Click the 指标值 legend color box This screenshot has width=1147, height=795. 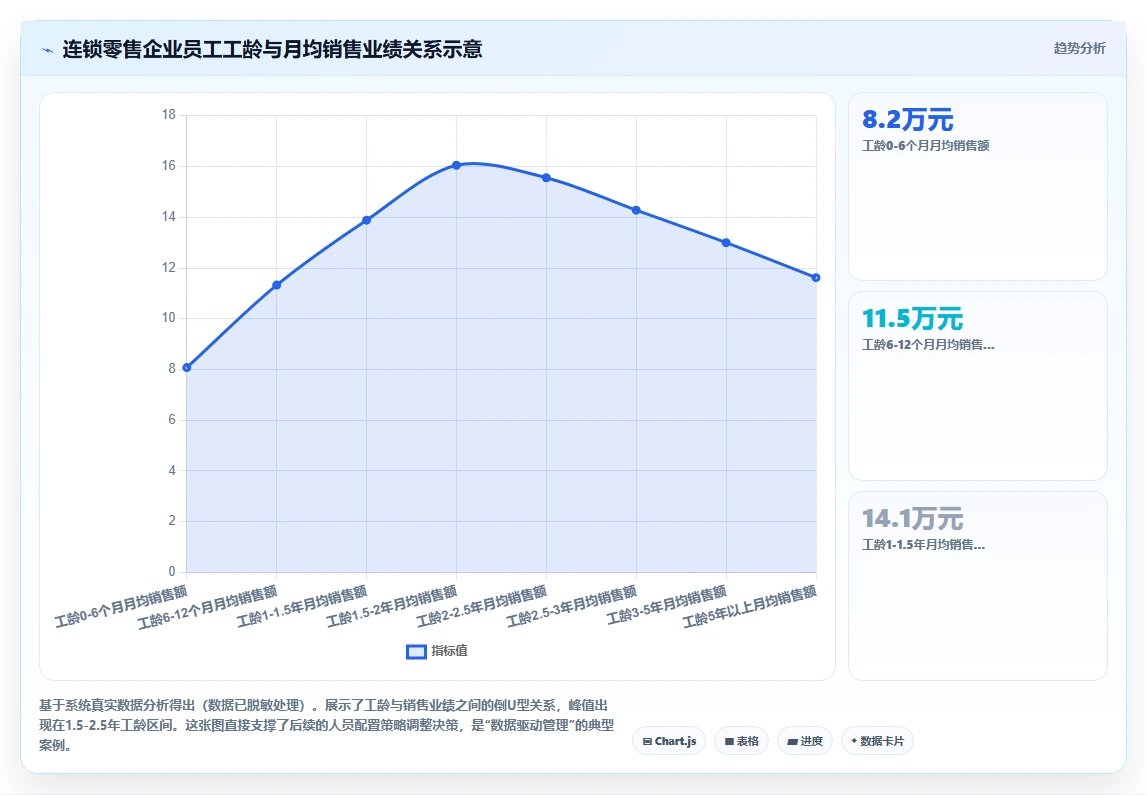(416, 652)
